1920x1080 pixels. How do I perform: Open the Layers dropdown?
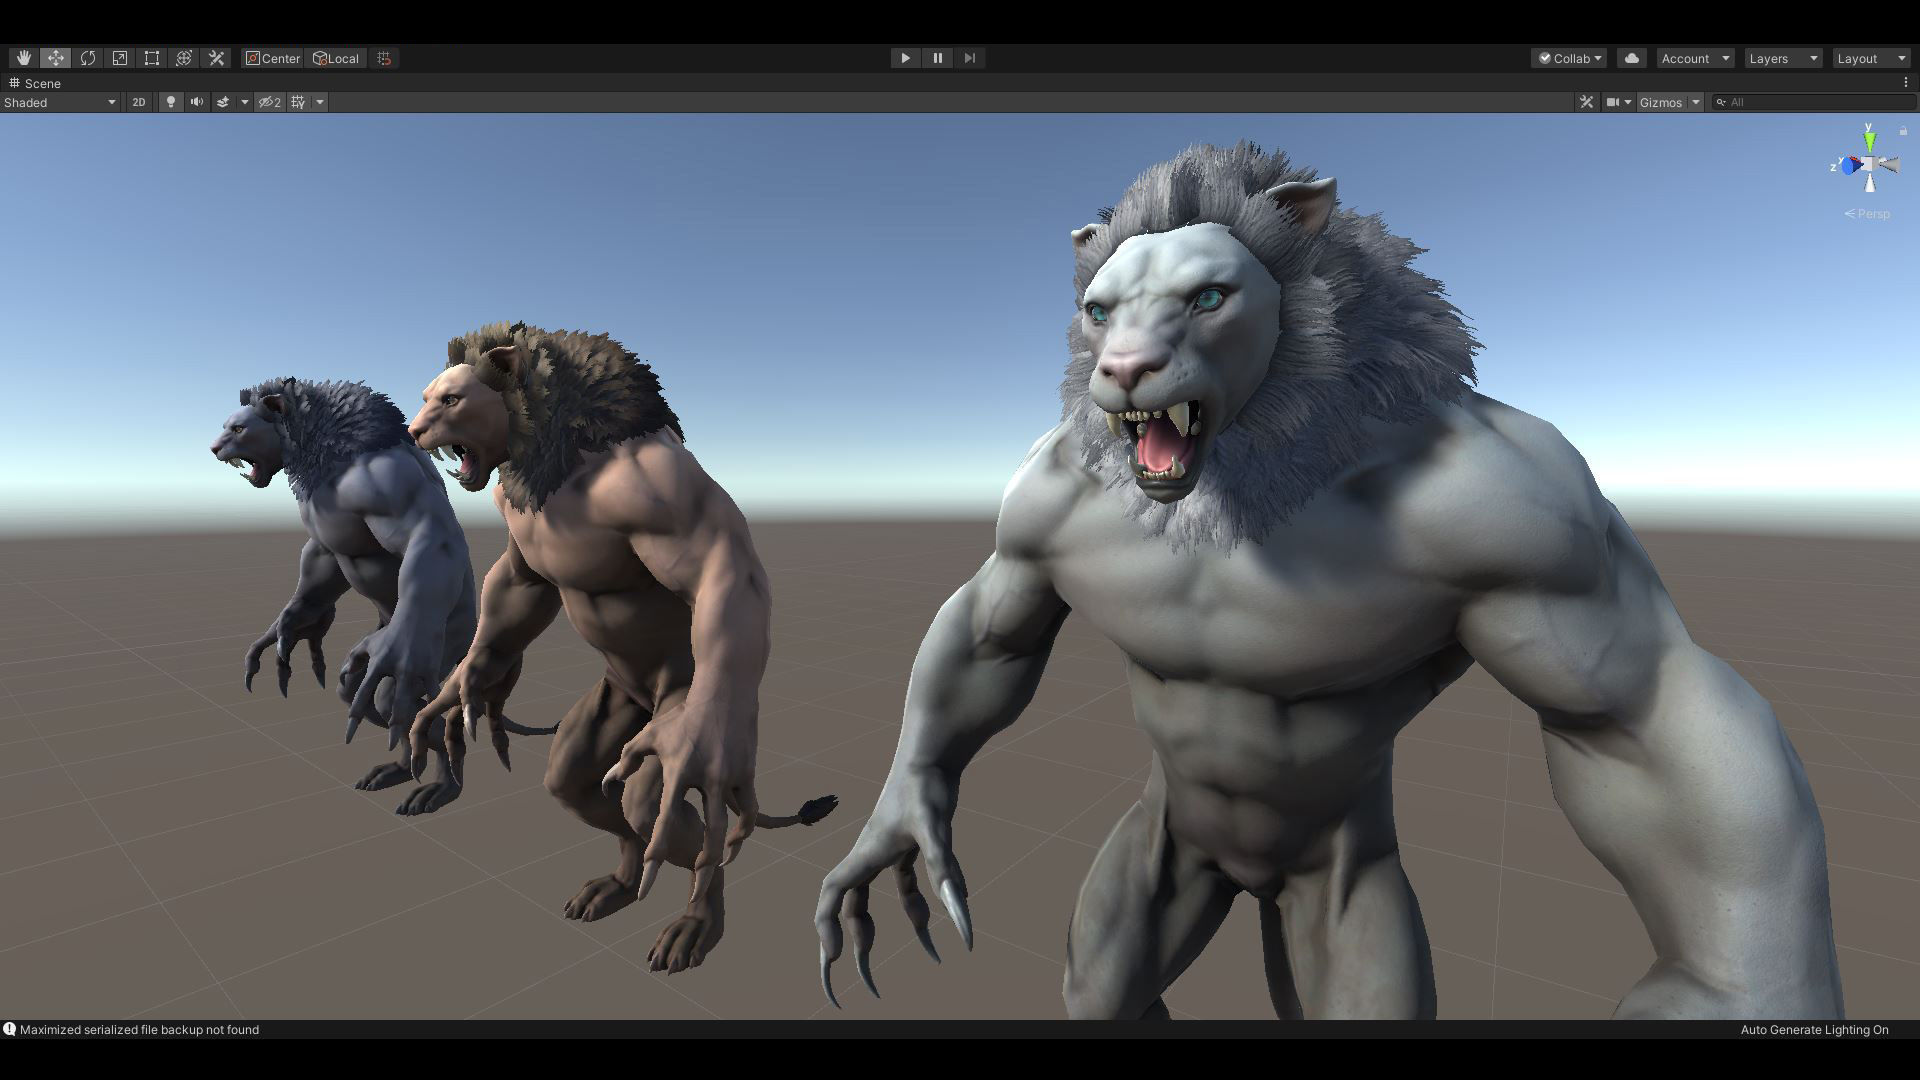[x=1783, y=58]
